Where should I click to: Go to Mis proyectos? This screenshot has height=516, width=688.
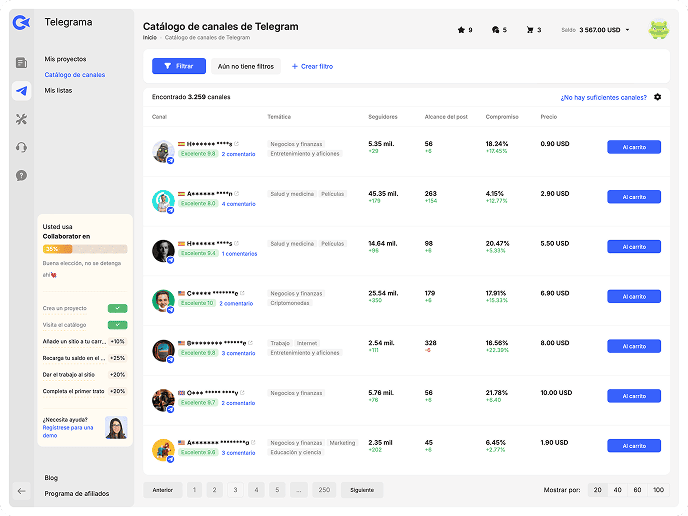pos(65,60)
